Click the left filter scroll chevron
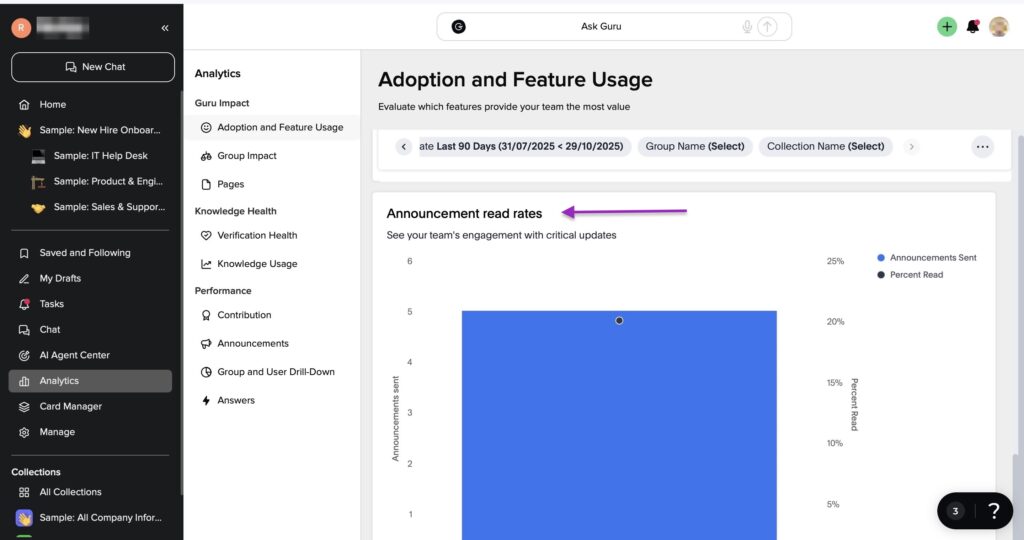1024x540 pixels. tap(404, 146)
